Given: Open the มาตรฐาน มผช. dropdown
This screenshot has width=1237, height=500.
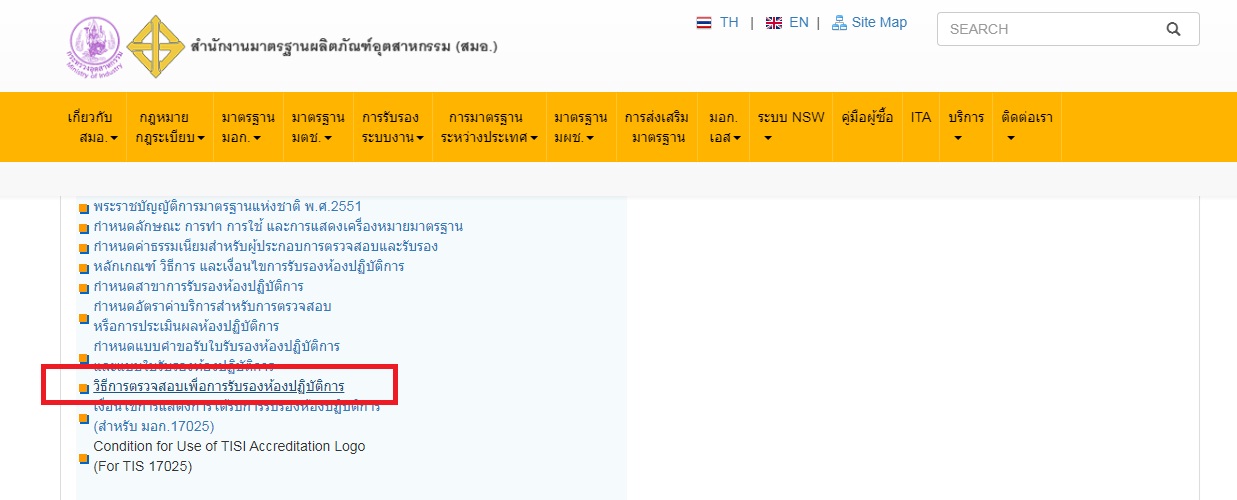Looking at the screenshot, I should point(580,127).
